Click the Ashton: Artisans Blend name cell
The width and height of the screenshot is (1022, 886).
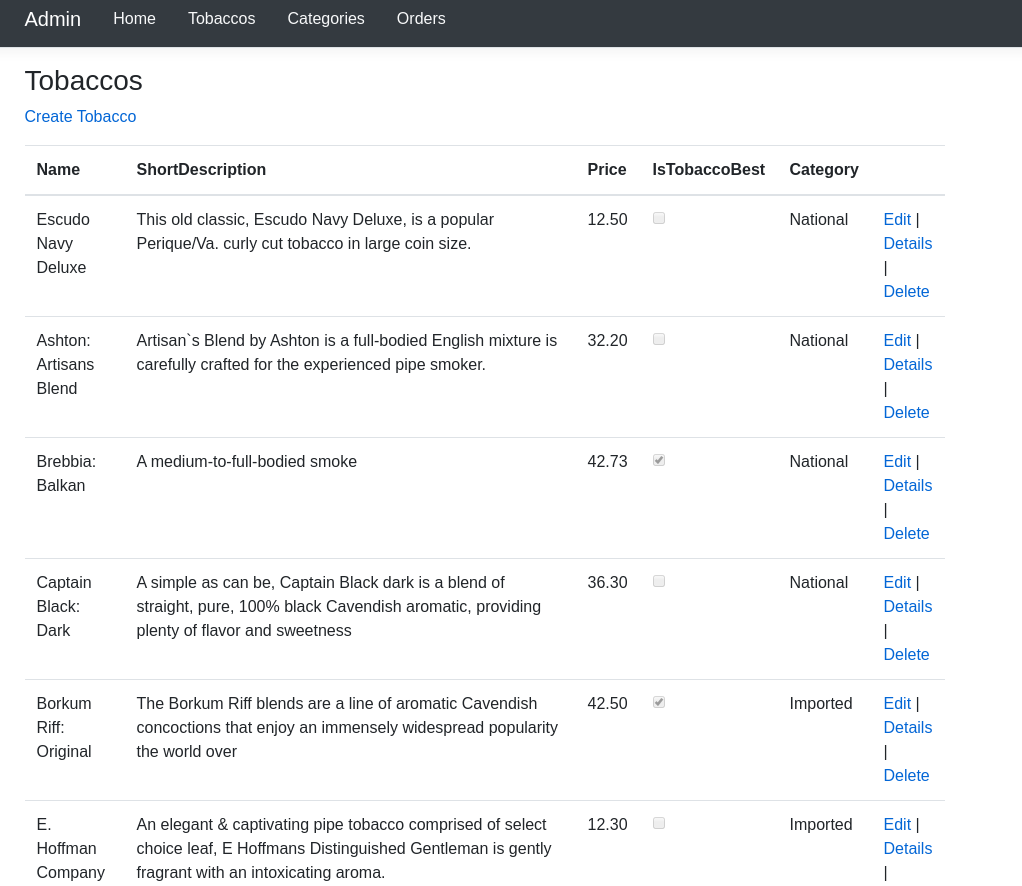pos(65,364)
